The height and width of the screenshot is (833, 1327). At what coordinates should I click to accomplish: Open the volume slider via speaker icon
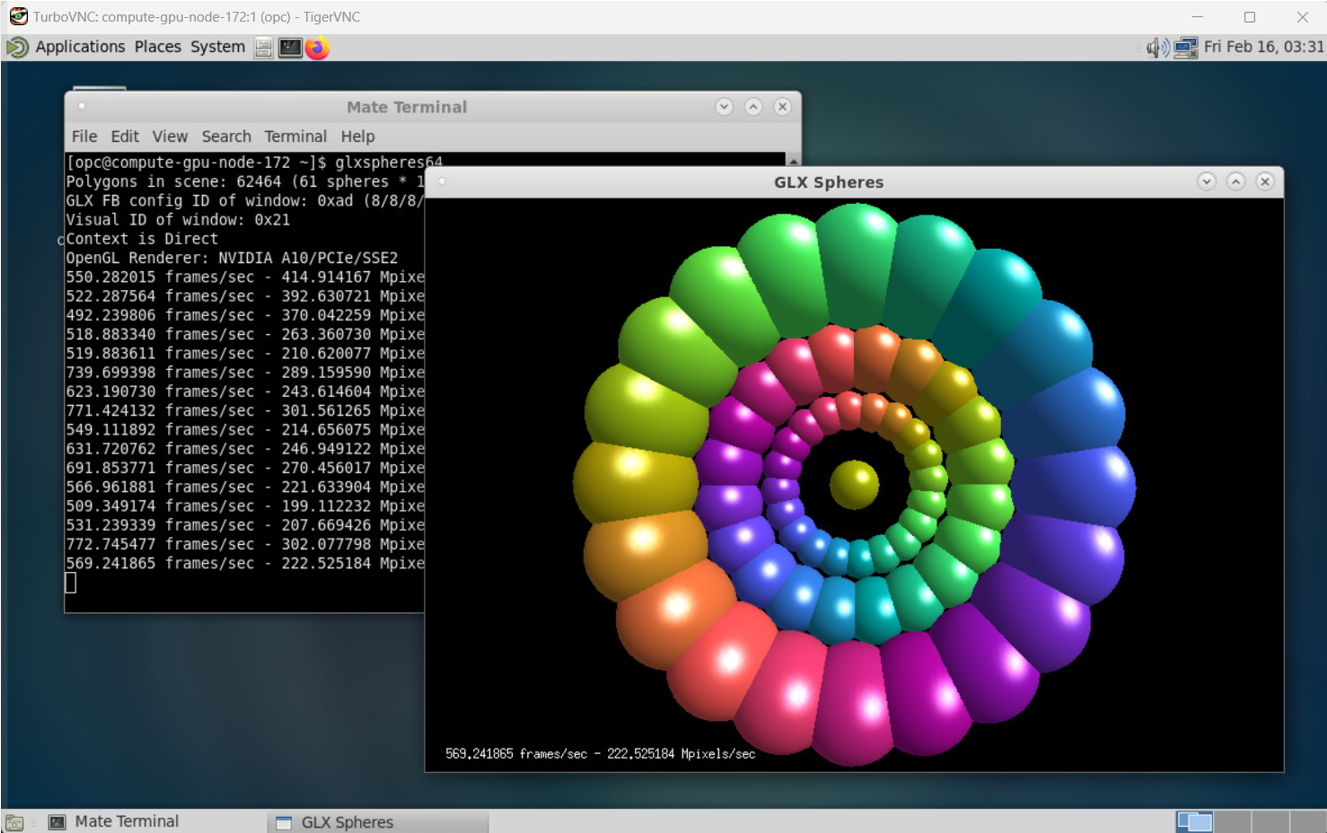pyautogui.click(x=1156, y=46)
